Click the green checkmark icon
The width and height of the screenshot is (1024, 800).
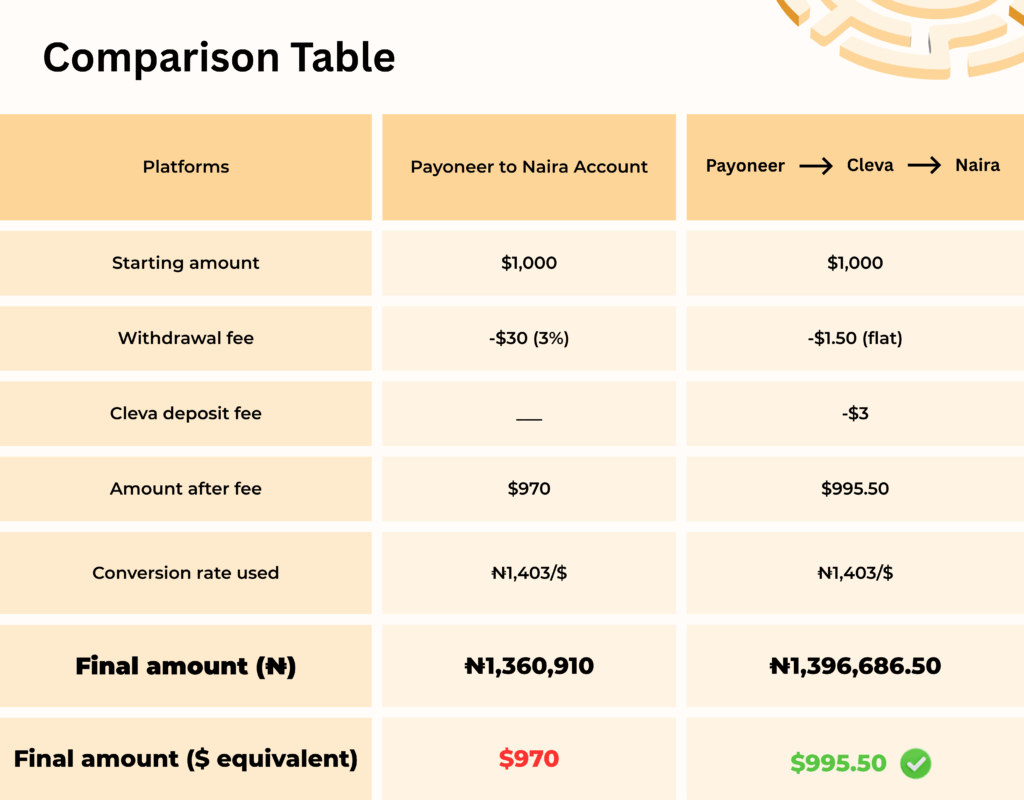915,763
